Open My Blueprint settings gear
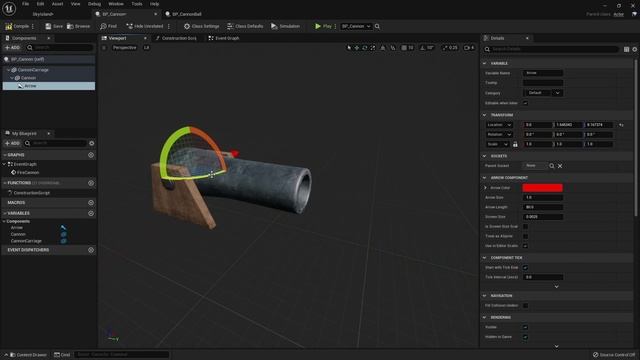The height and width of the screenshot is (360, 640). click(91, 143)
